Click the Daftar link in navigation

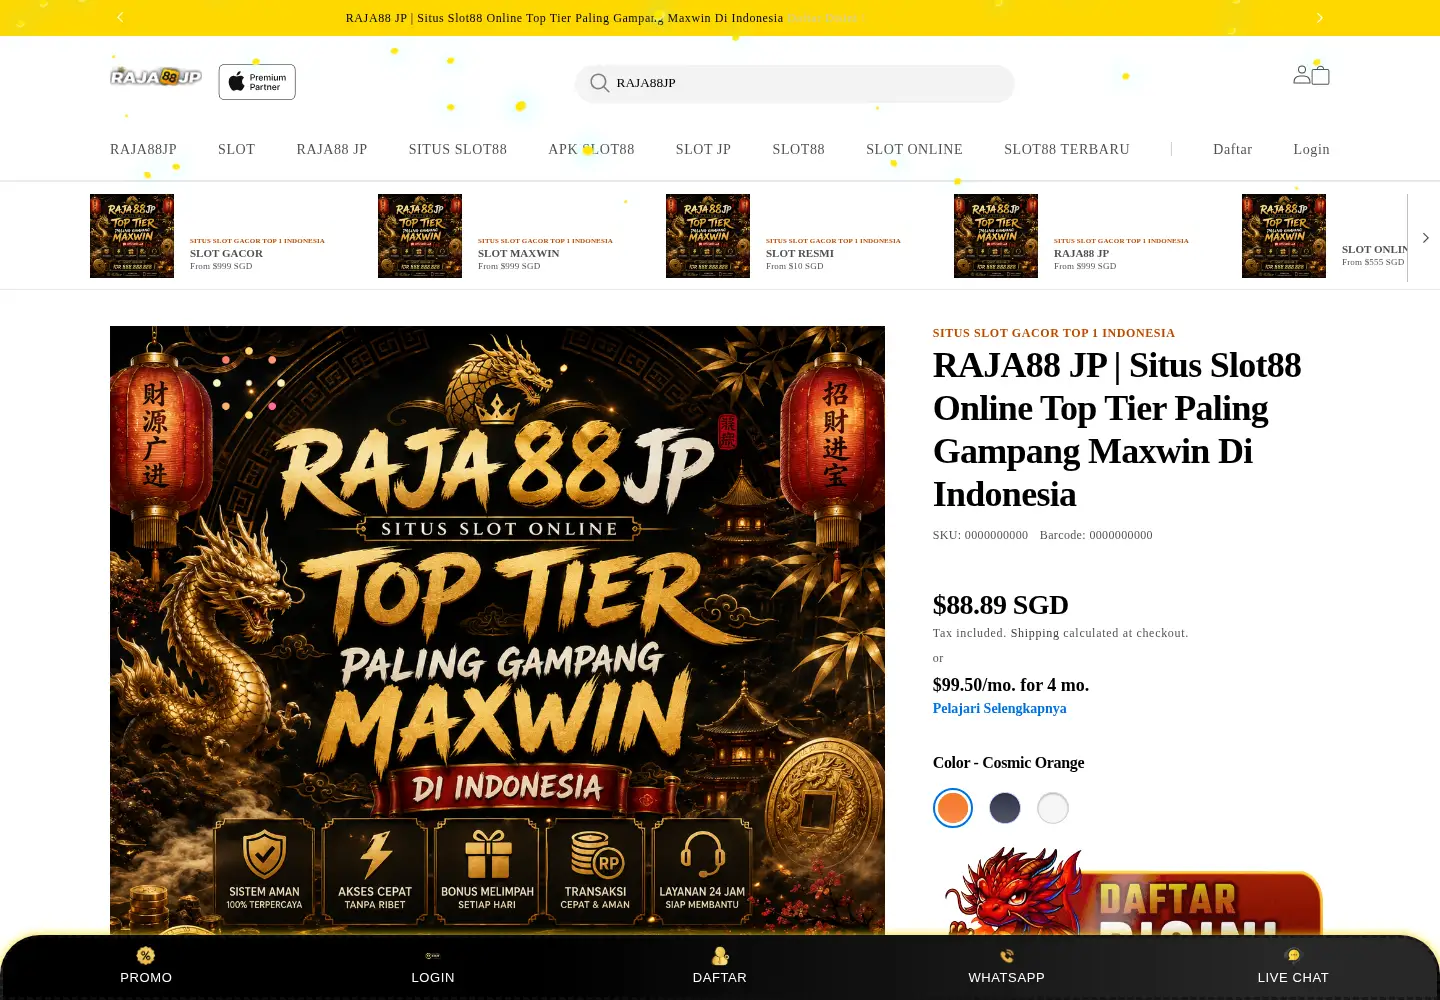1232,149
